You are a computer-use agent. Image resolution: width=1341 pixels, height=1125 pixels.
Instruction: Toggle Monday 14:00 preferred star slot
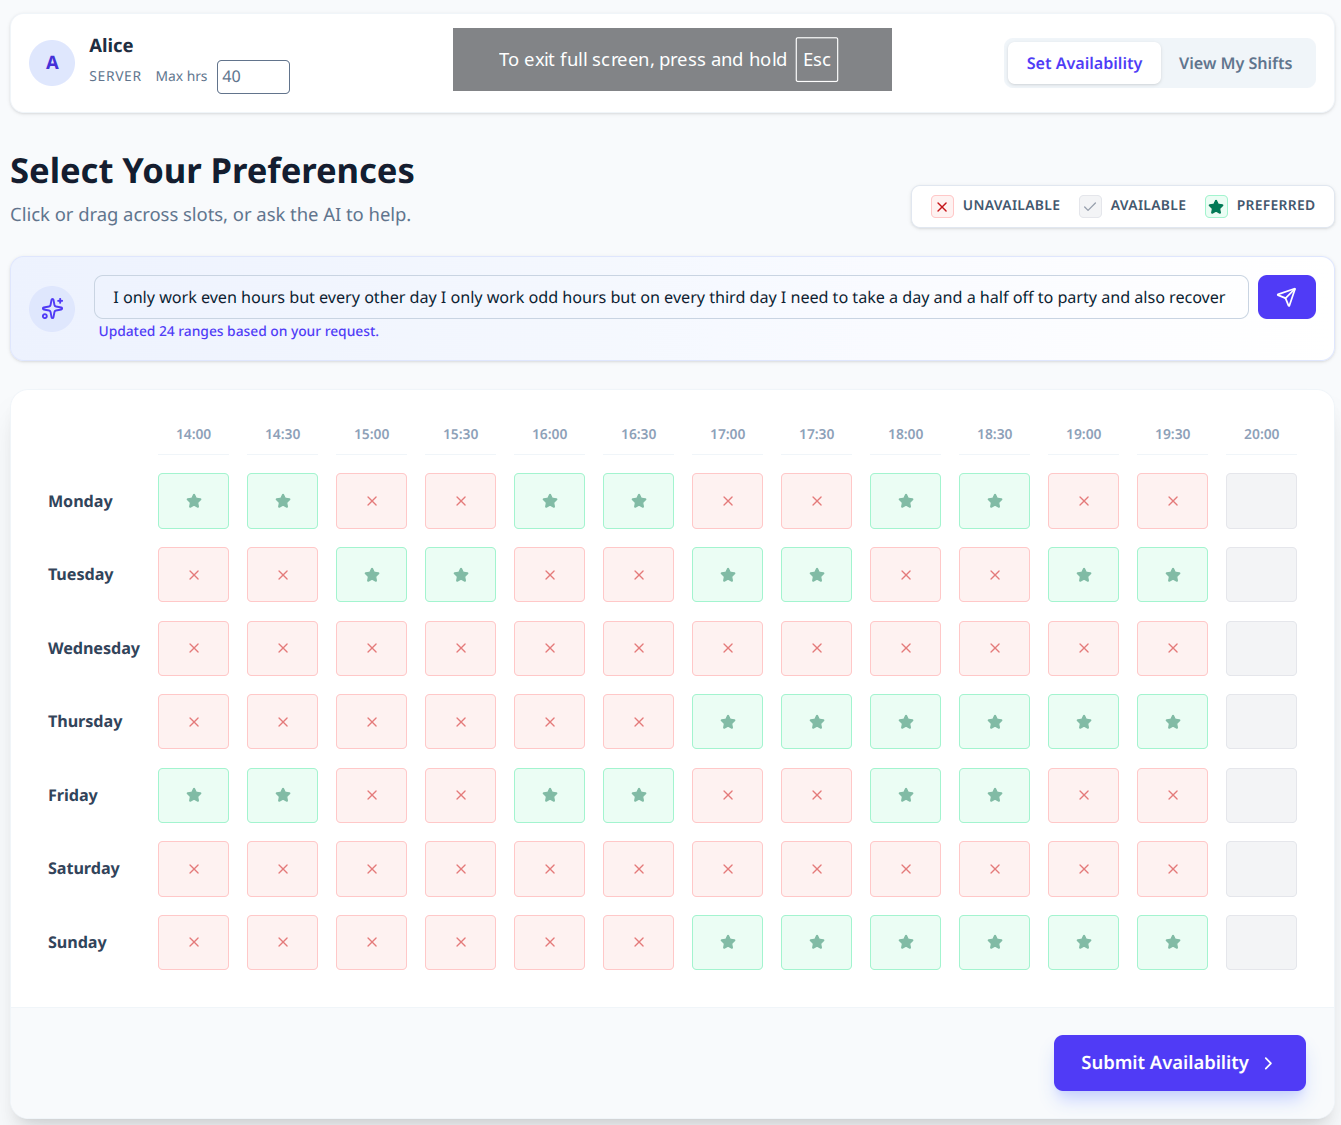(x=193, y=501)
